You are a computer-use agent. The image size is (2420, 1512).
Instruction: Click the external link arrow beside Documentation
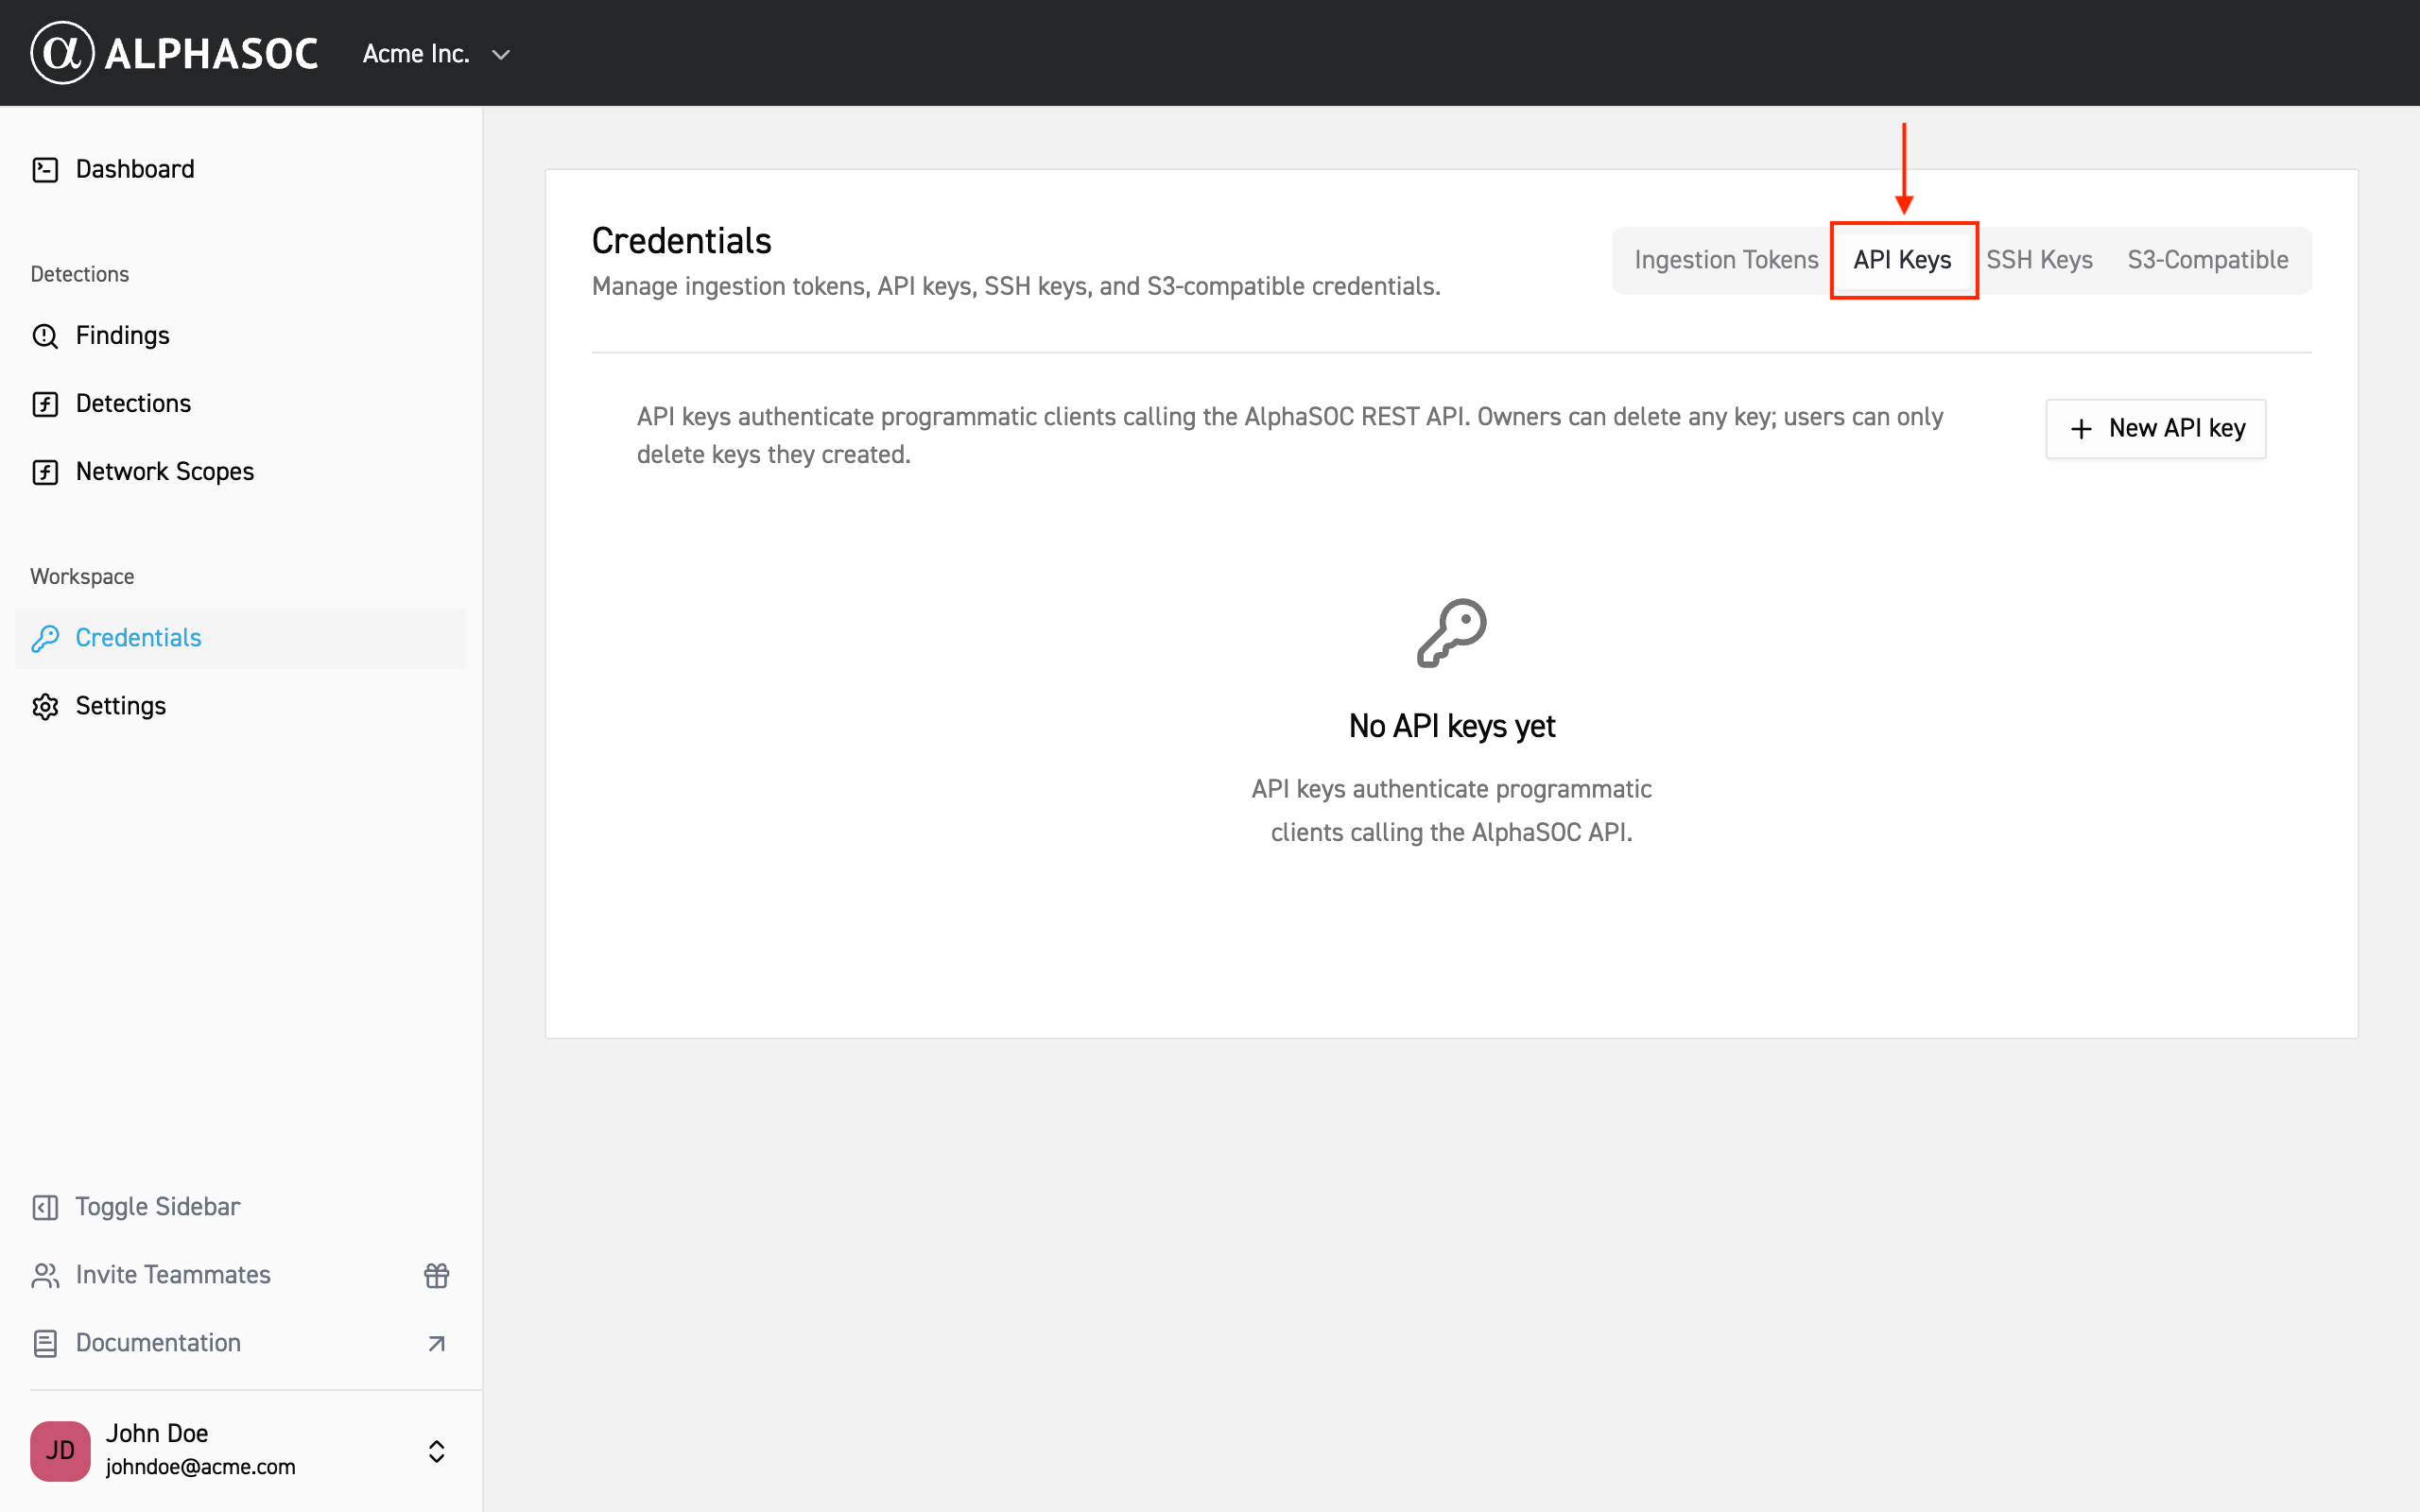click(437, 1343)
